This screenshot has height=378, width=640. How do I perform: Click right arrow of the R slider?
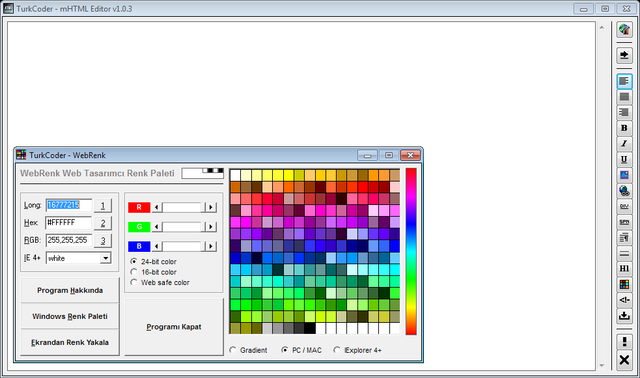click(211, 207)
